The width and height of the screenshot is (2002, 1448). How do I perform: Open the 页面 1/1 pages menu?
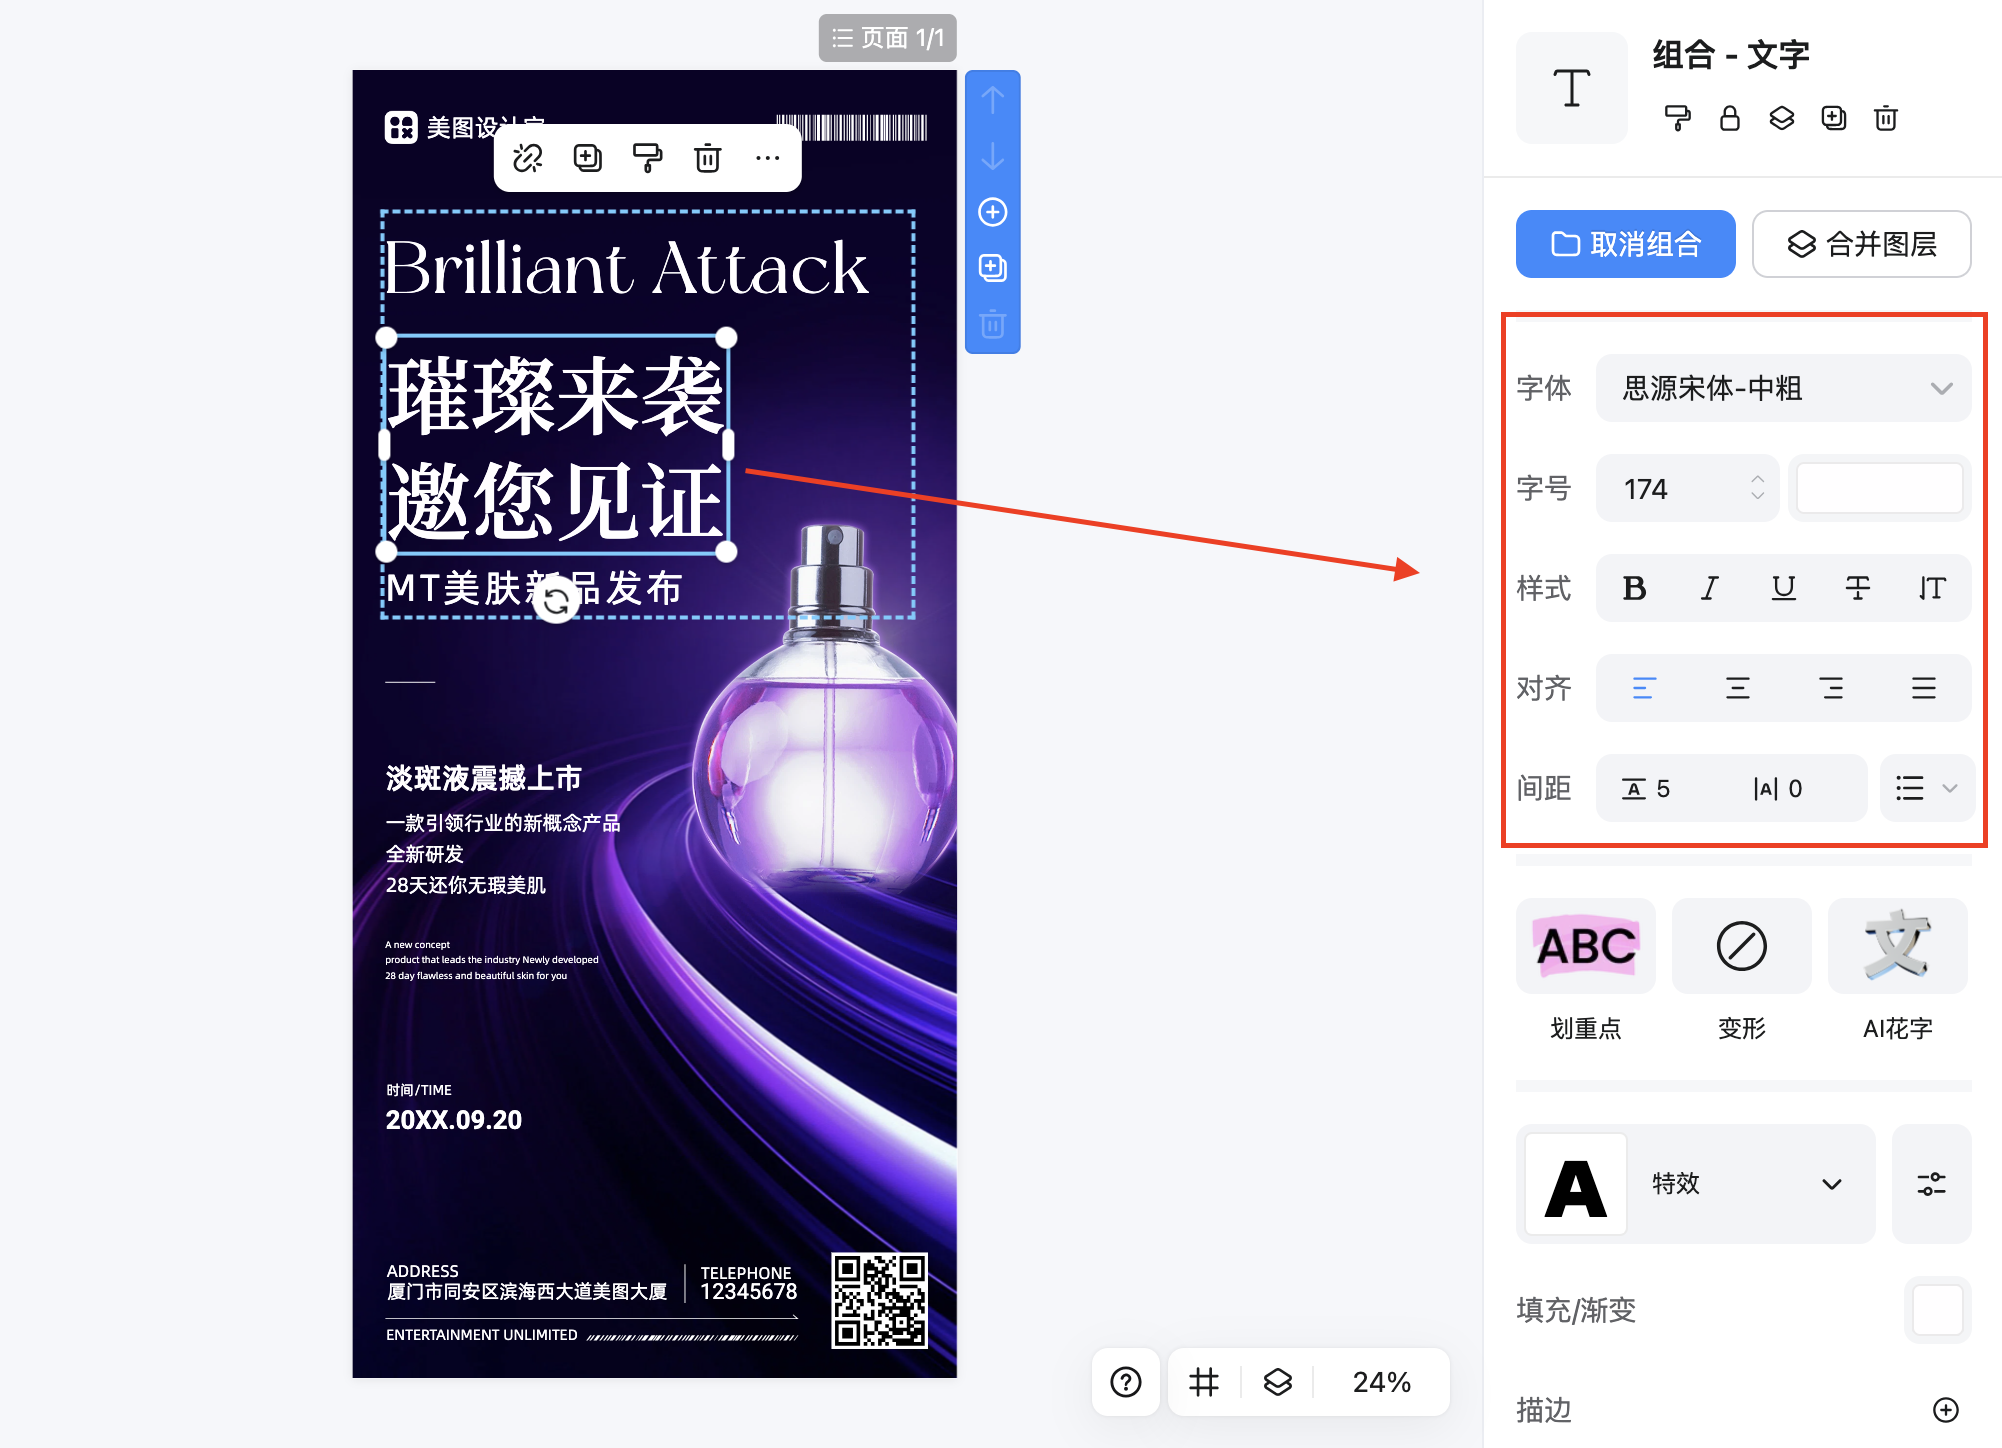(x=887, y=38)
